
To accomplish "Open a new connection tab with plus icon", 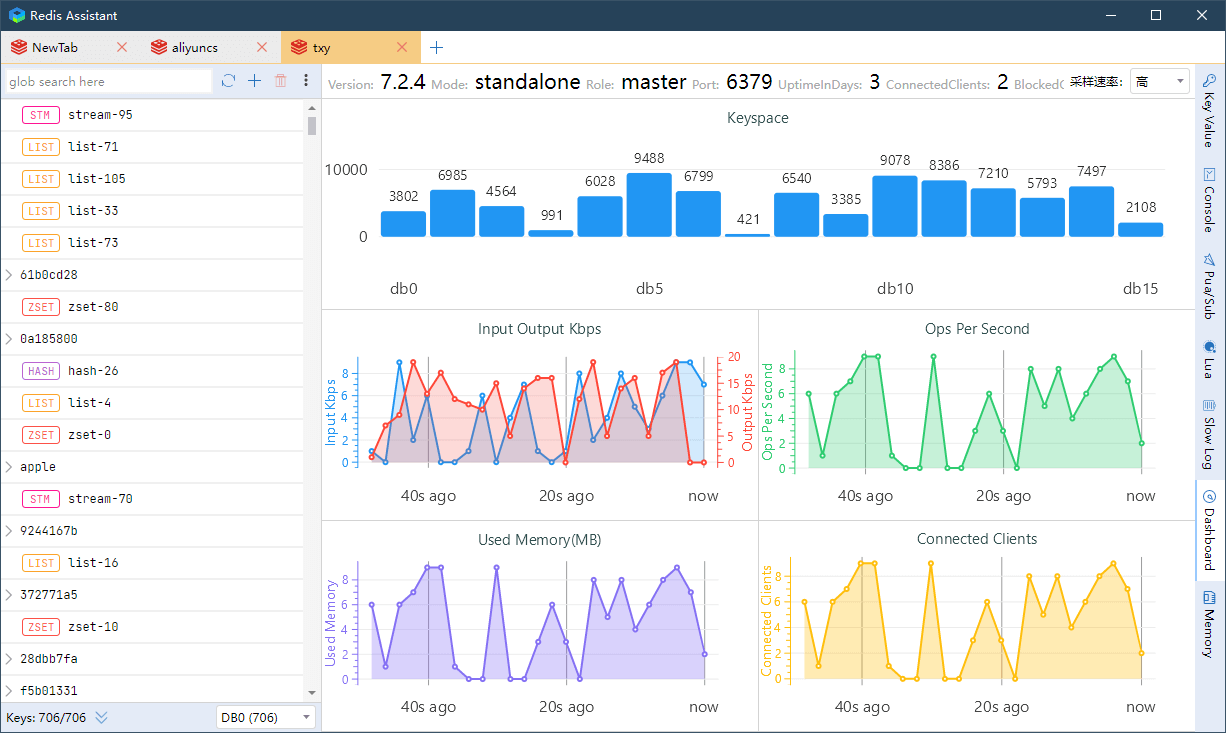I will pyautogui.click(x=436, y=47).
